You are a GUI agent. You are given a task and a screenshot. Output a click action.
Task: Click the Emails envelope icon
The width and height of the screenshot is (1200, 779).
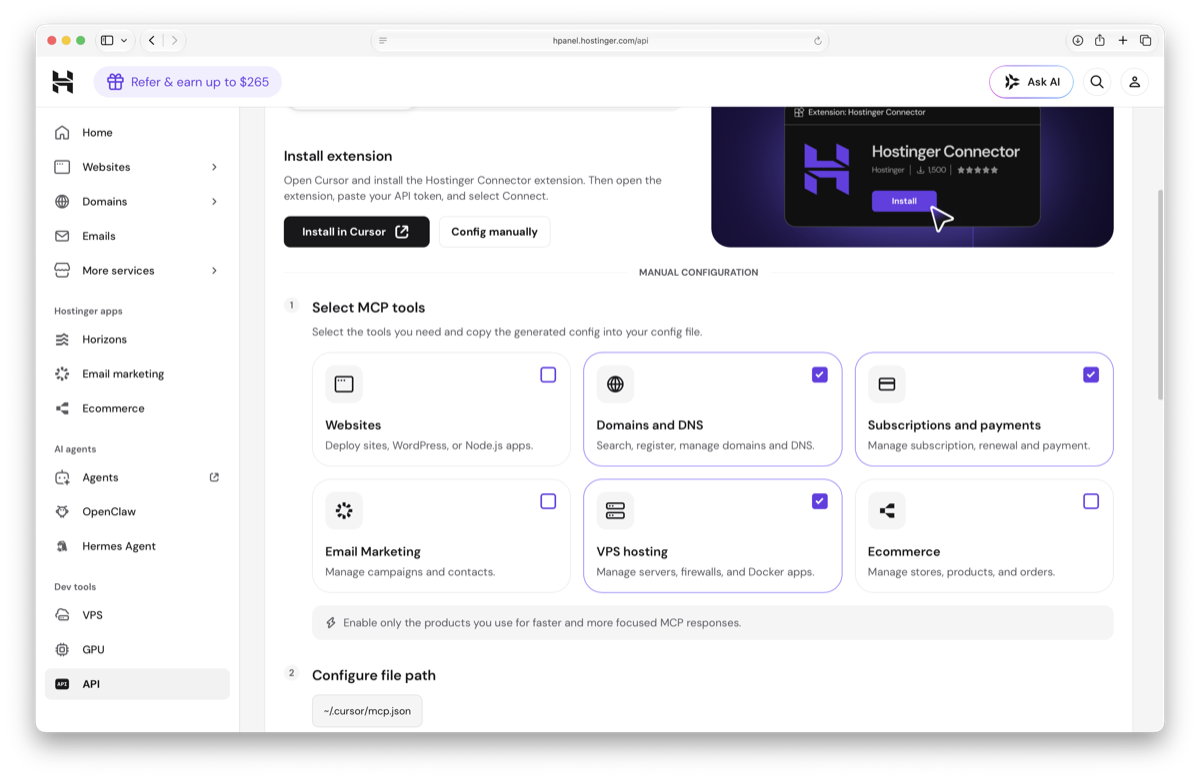click(x=62, y=236)
